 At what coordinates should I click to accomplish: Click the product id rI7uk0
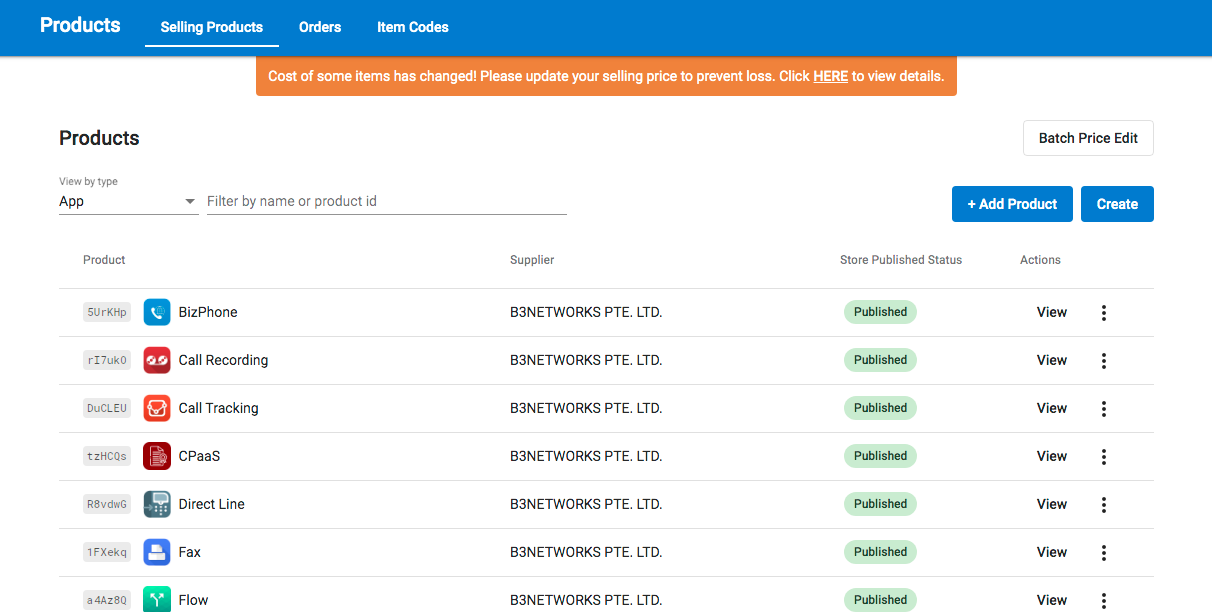point(107,360)
